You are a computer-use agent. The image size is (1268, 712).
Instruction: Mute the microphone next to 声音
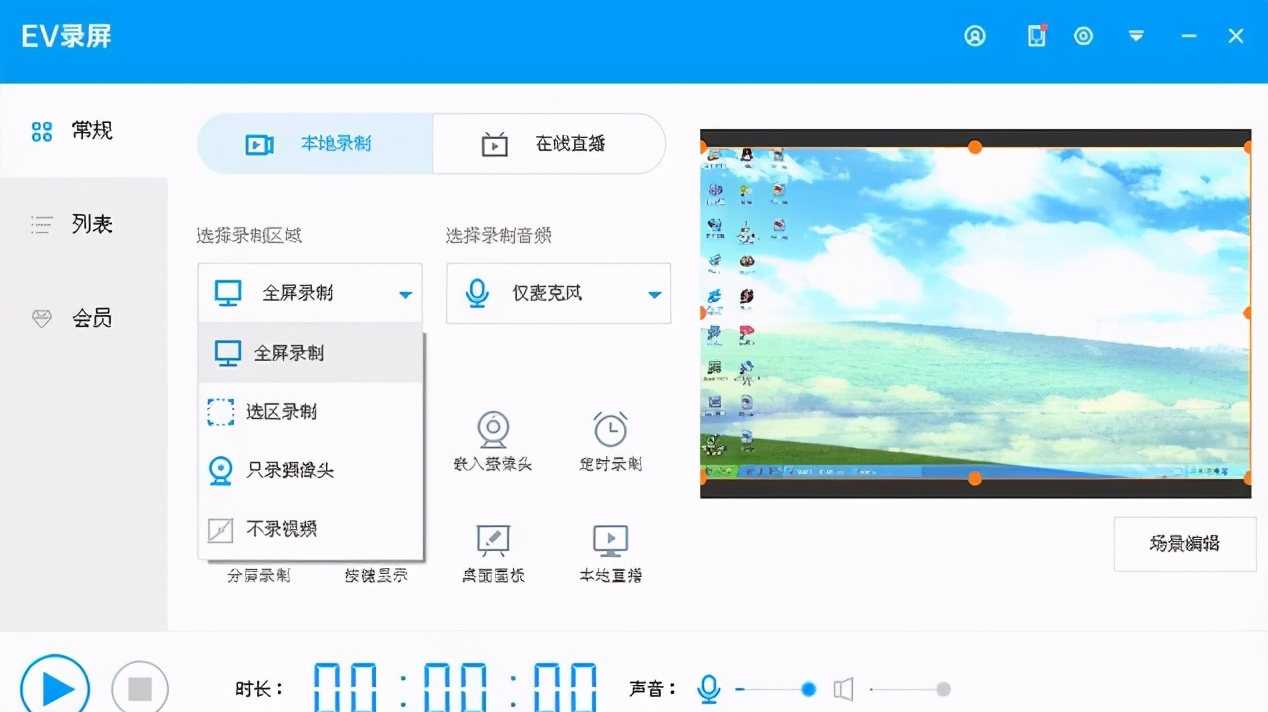708,688
